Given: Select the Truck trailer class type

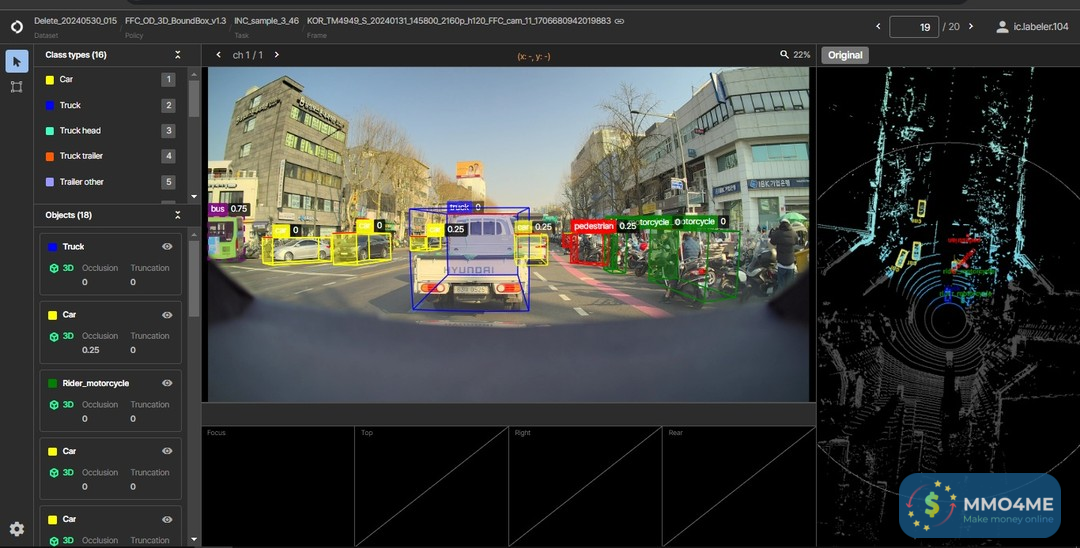Looking at the screenshot, I should [81, 156].
